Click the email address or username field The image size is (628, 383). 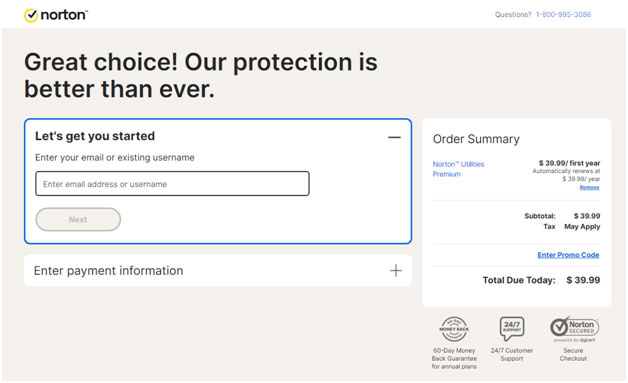click(x=172, y=184)
